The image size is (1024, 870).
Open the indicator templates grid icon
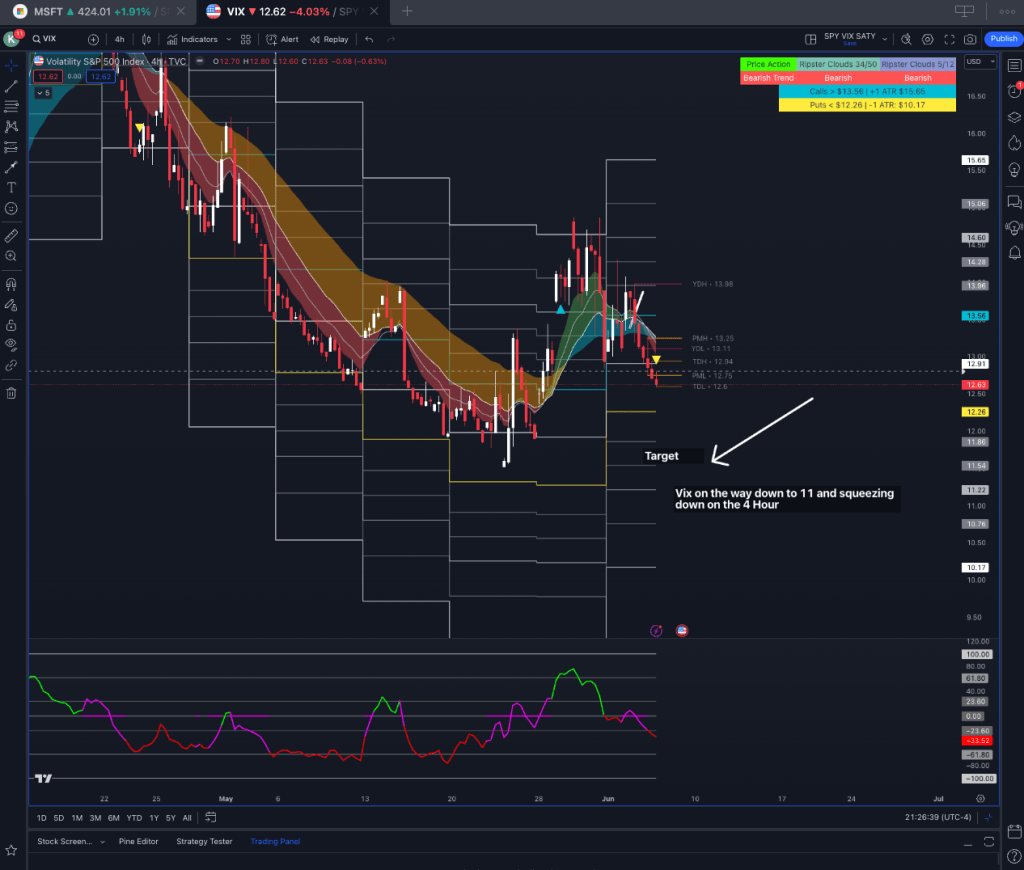(246, 39)
